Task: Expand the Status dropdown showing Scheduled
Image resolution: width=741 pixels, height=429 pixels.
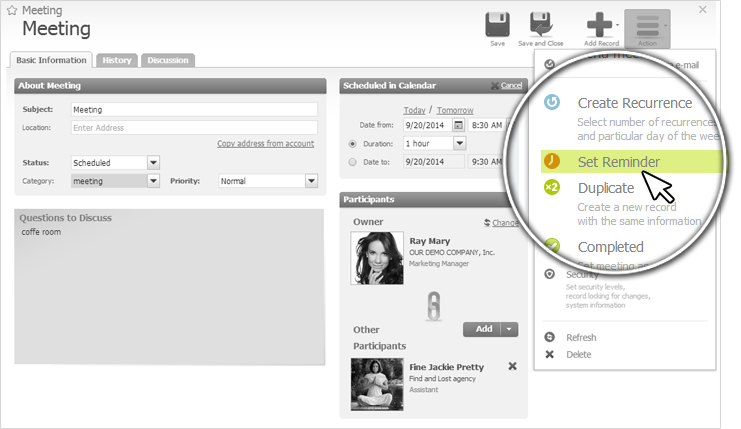Action: pyautogui.click(x=153, y=163)
